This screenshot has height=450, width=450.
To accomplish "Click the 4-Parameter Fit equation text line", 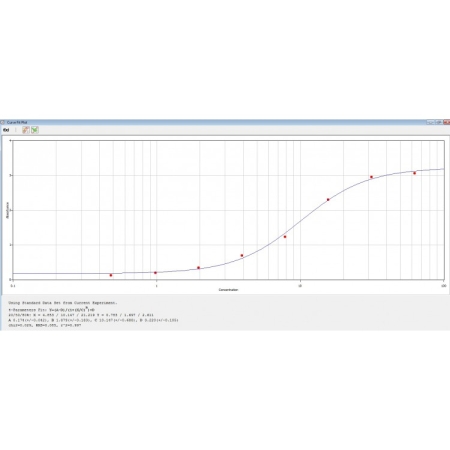I will point(51,310).
